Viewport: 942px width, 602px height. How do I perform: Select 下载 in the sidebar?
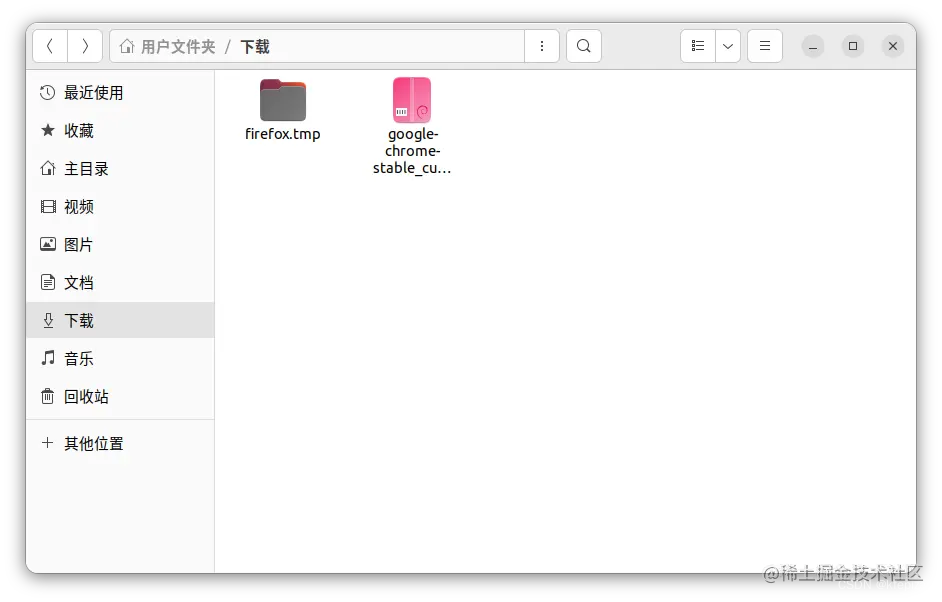(120, 320)
